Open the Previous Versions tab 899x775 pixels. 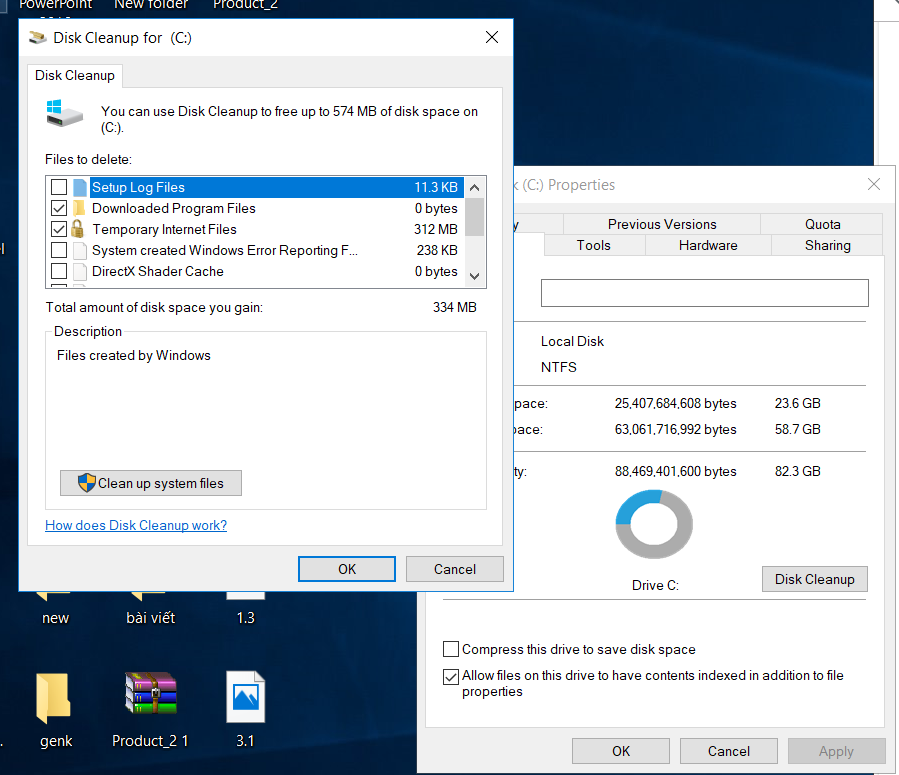(661, 224)
